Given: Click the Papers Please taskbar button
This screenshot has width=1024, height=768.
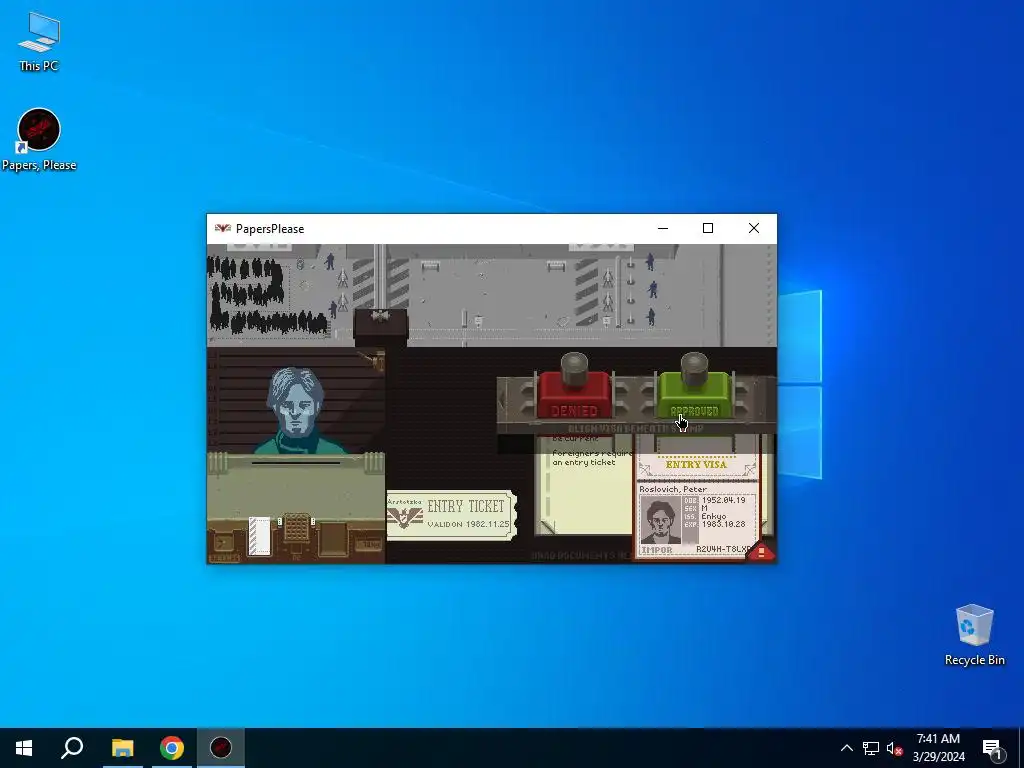Looking at the screenshot, I should click(221, 748).
